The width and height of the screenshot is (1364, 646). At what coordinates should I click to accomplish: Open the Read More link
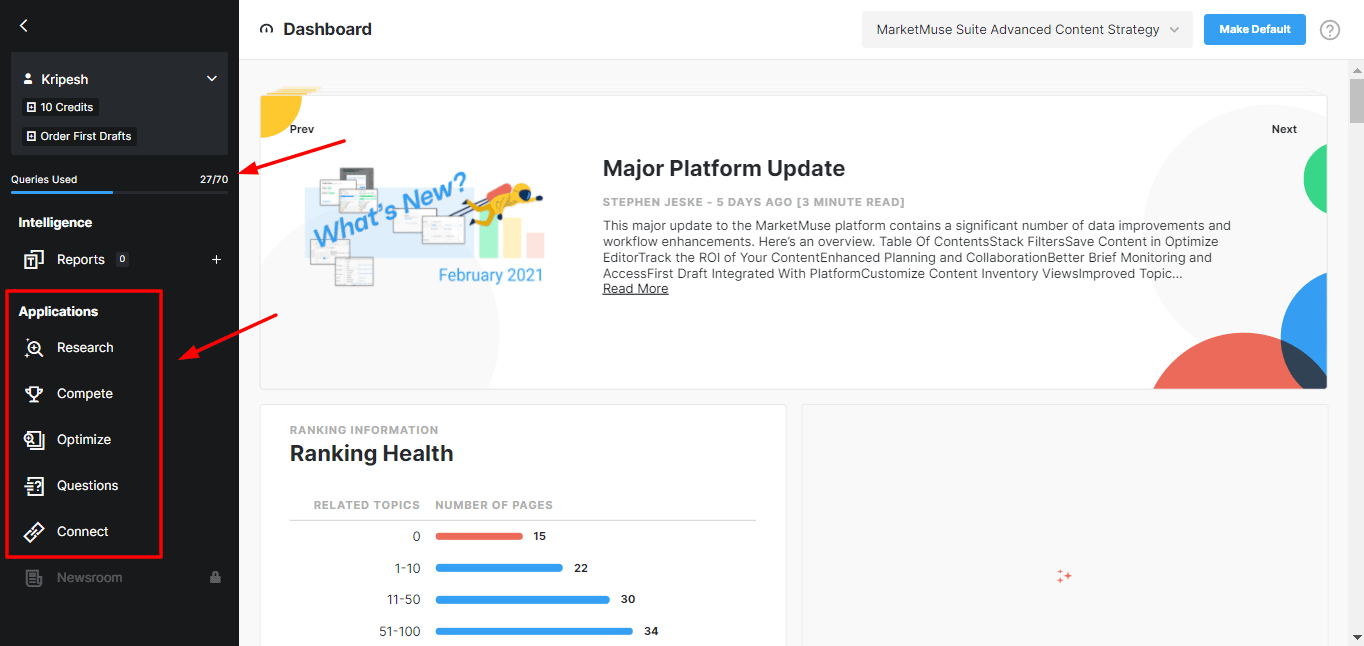pyautogui.click(x=635, y=289)
